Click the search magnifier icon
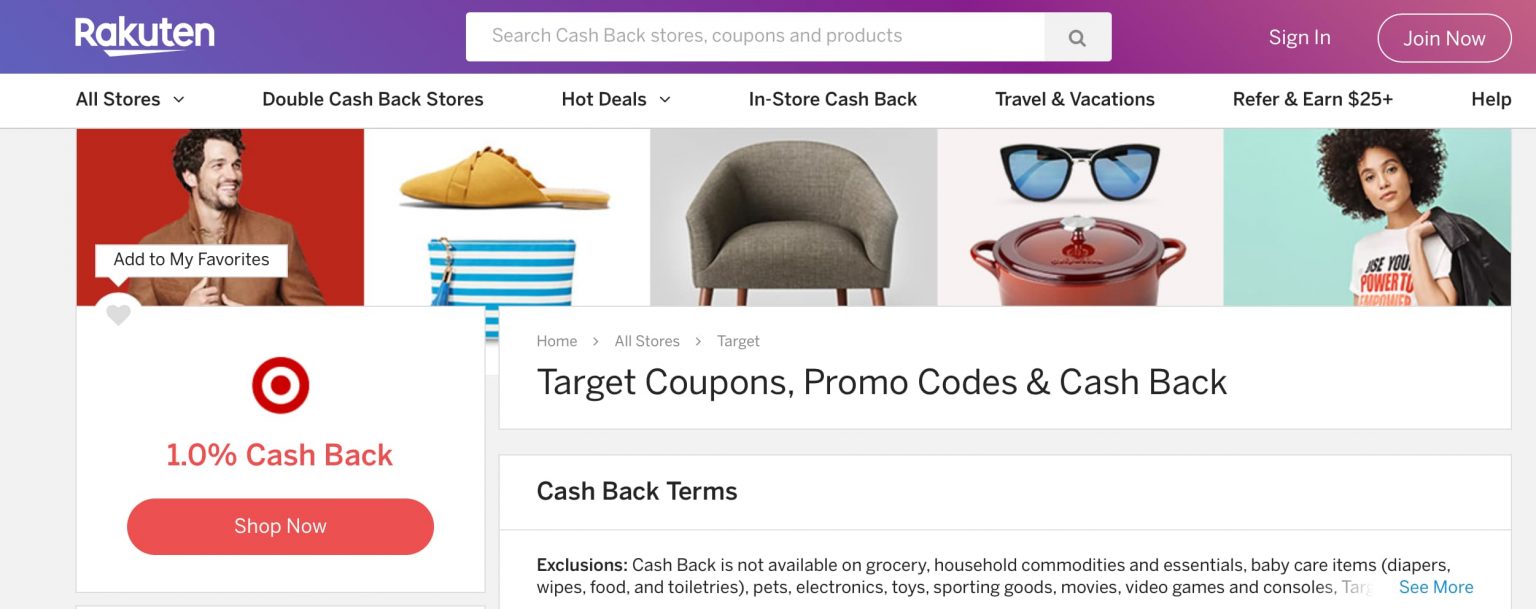Viewport: 1536px width, 609px height. pyautogui.click(x=1077, y=38)
